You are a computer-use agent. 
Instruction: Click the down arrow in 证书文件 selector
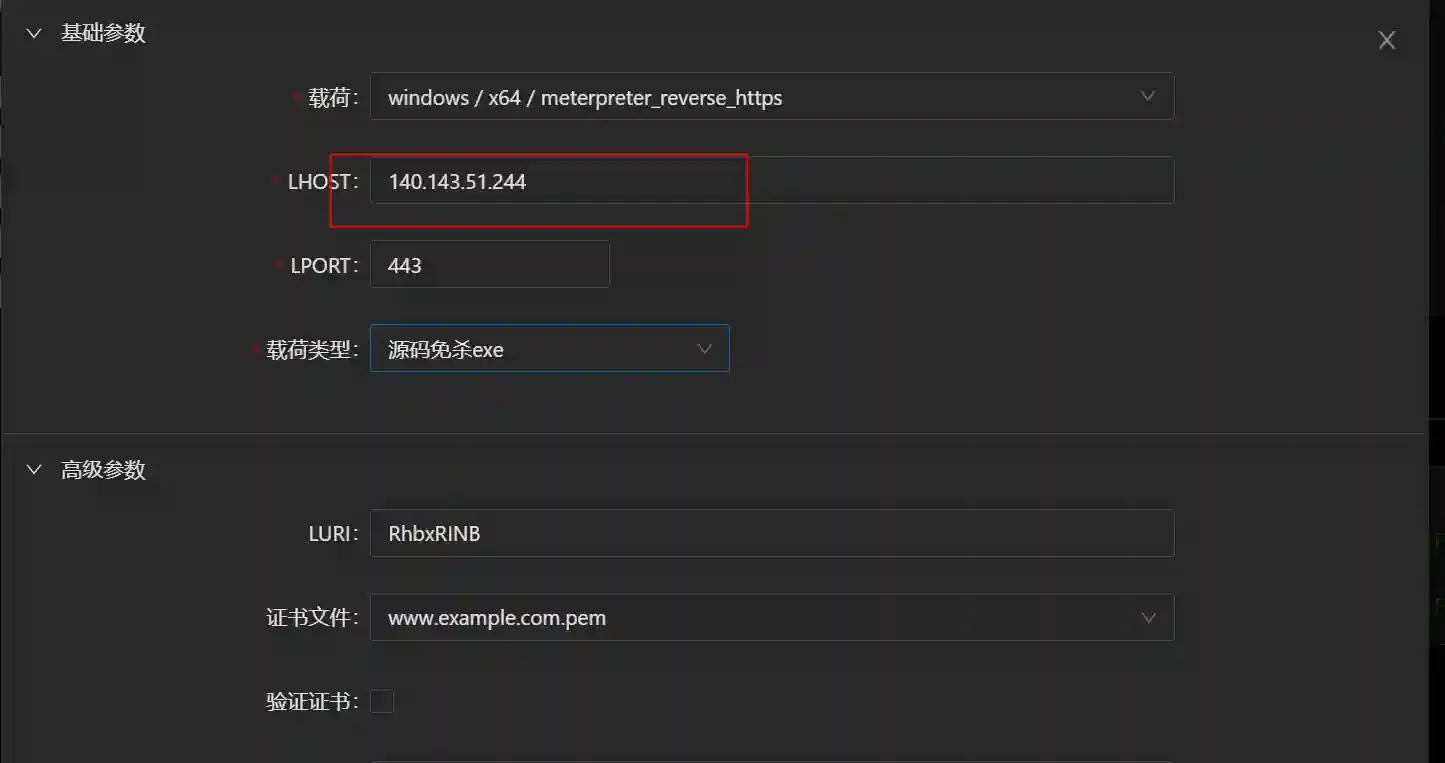(1147, 617)
